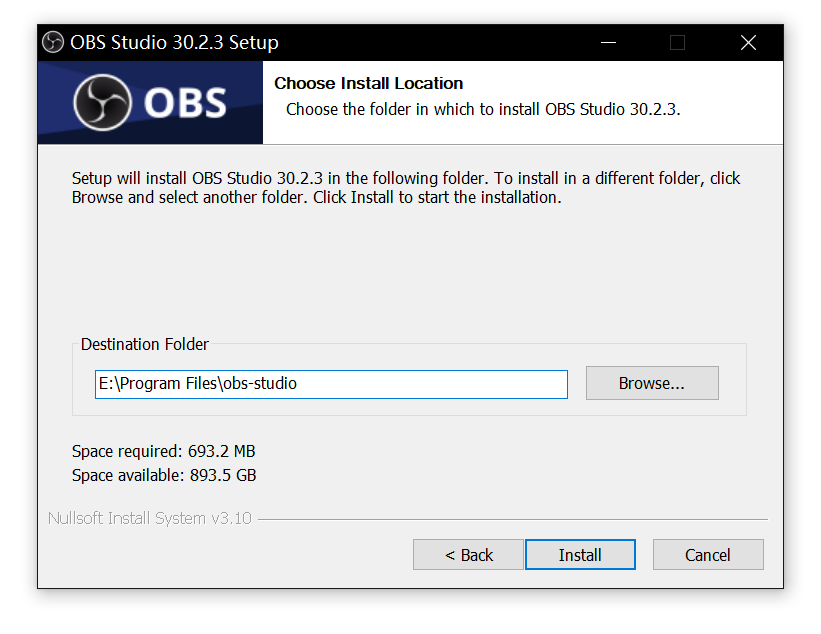This screenshot has height=634, width=821.
Task: Open the Browse... folder picker
Action: click(652, 383)
